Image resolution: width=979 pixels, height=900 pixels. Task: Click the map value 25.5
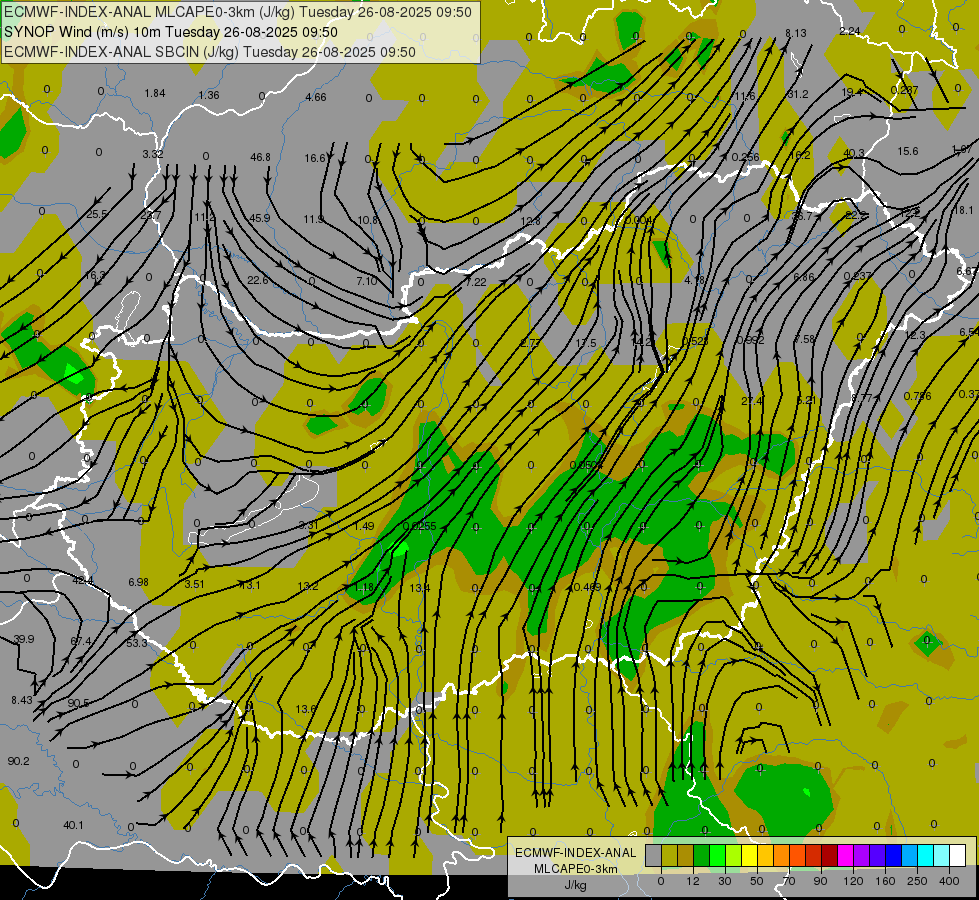pos(97,214)
